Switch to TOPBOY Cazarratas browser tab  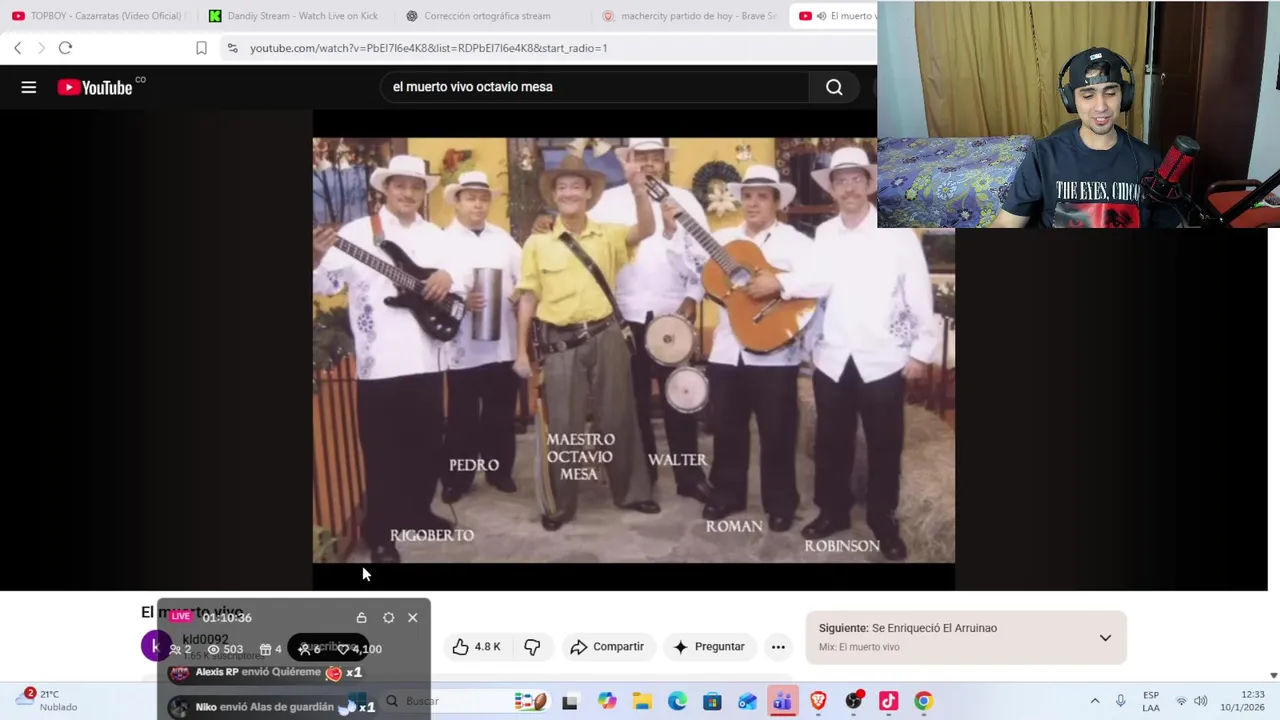[x=97, y=16]
